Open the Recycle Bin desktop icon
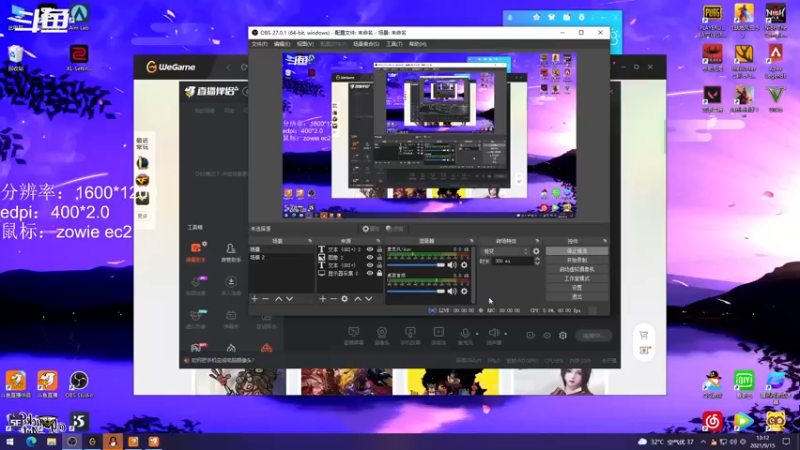The width and height of the screenshot is (800, 450). pyautogui.click(x=15, y=57)
